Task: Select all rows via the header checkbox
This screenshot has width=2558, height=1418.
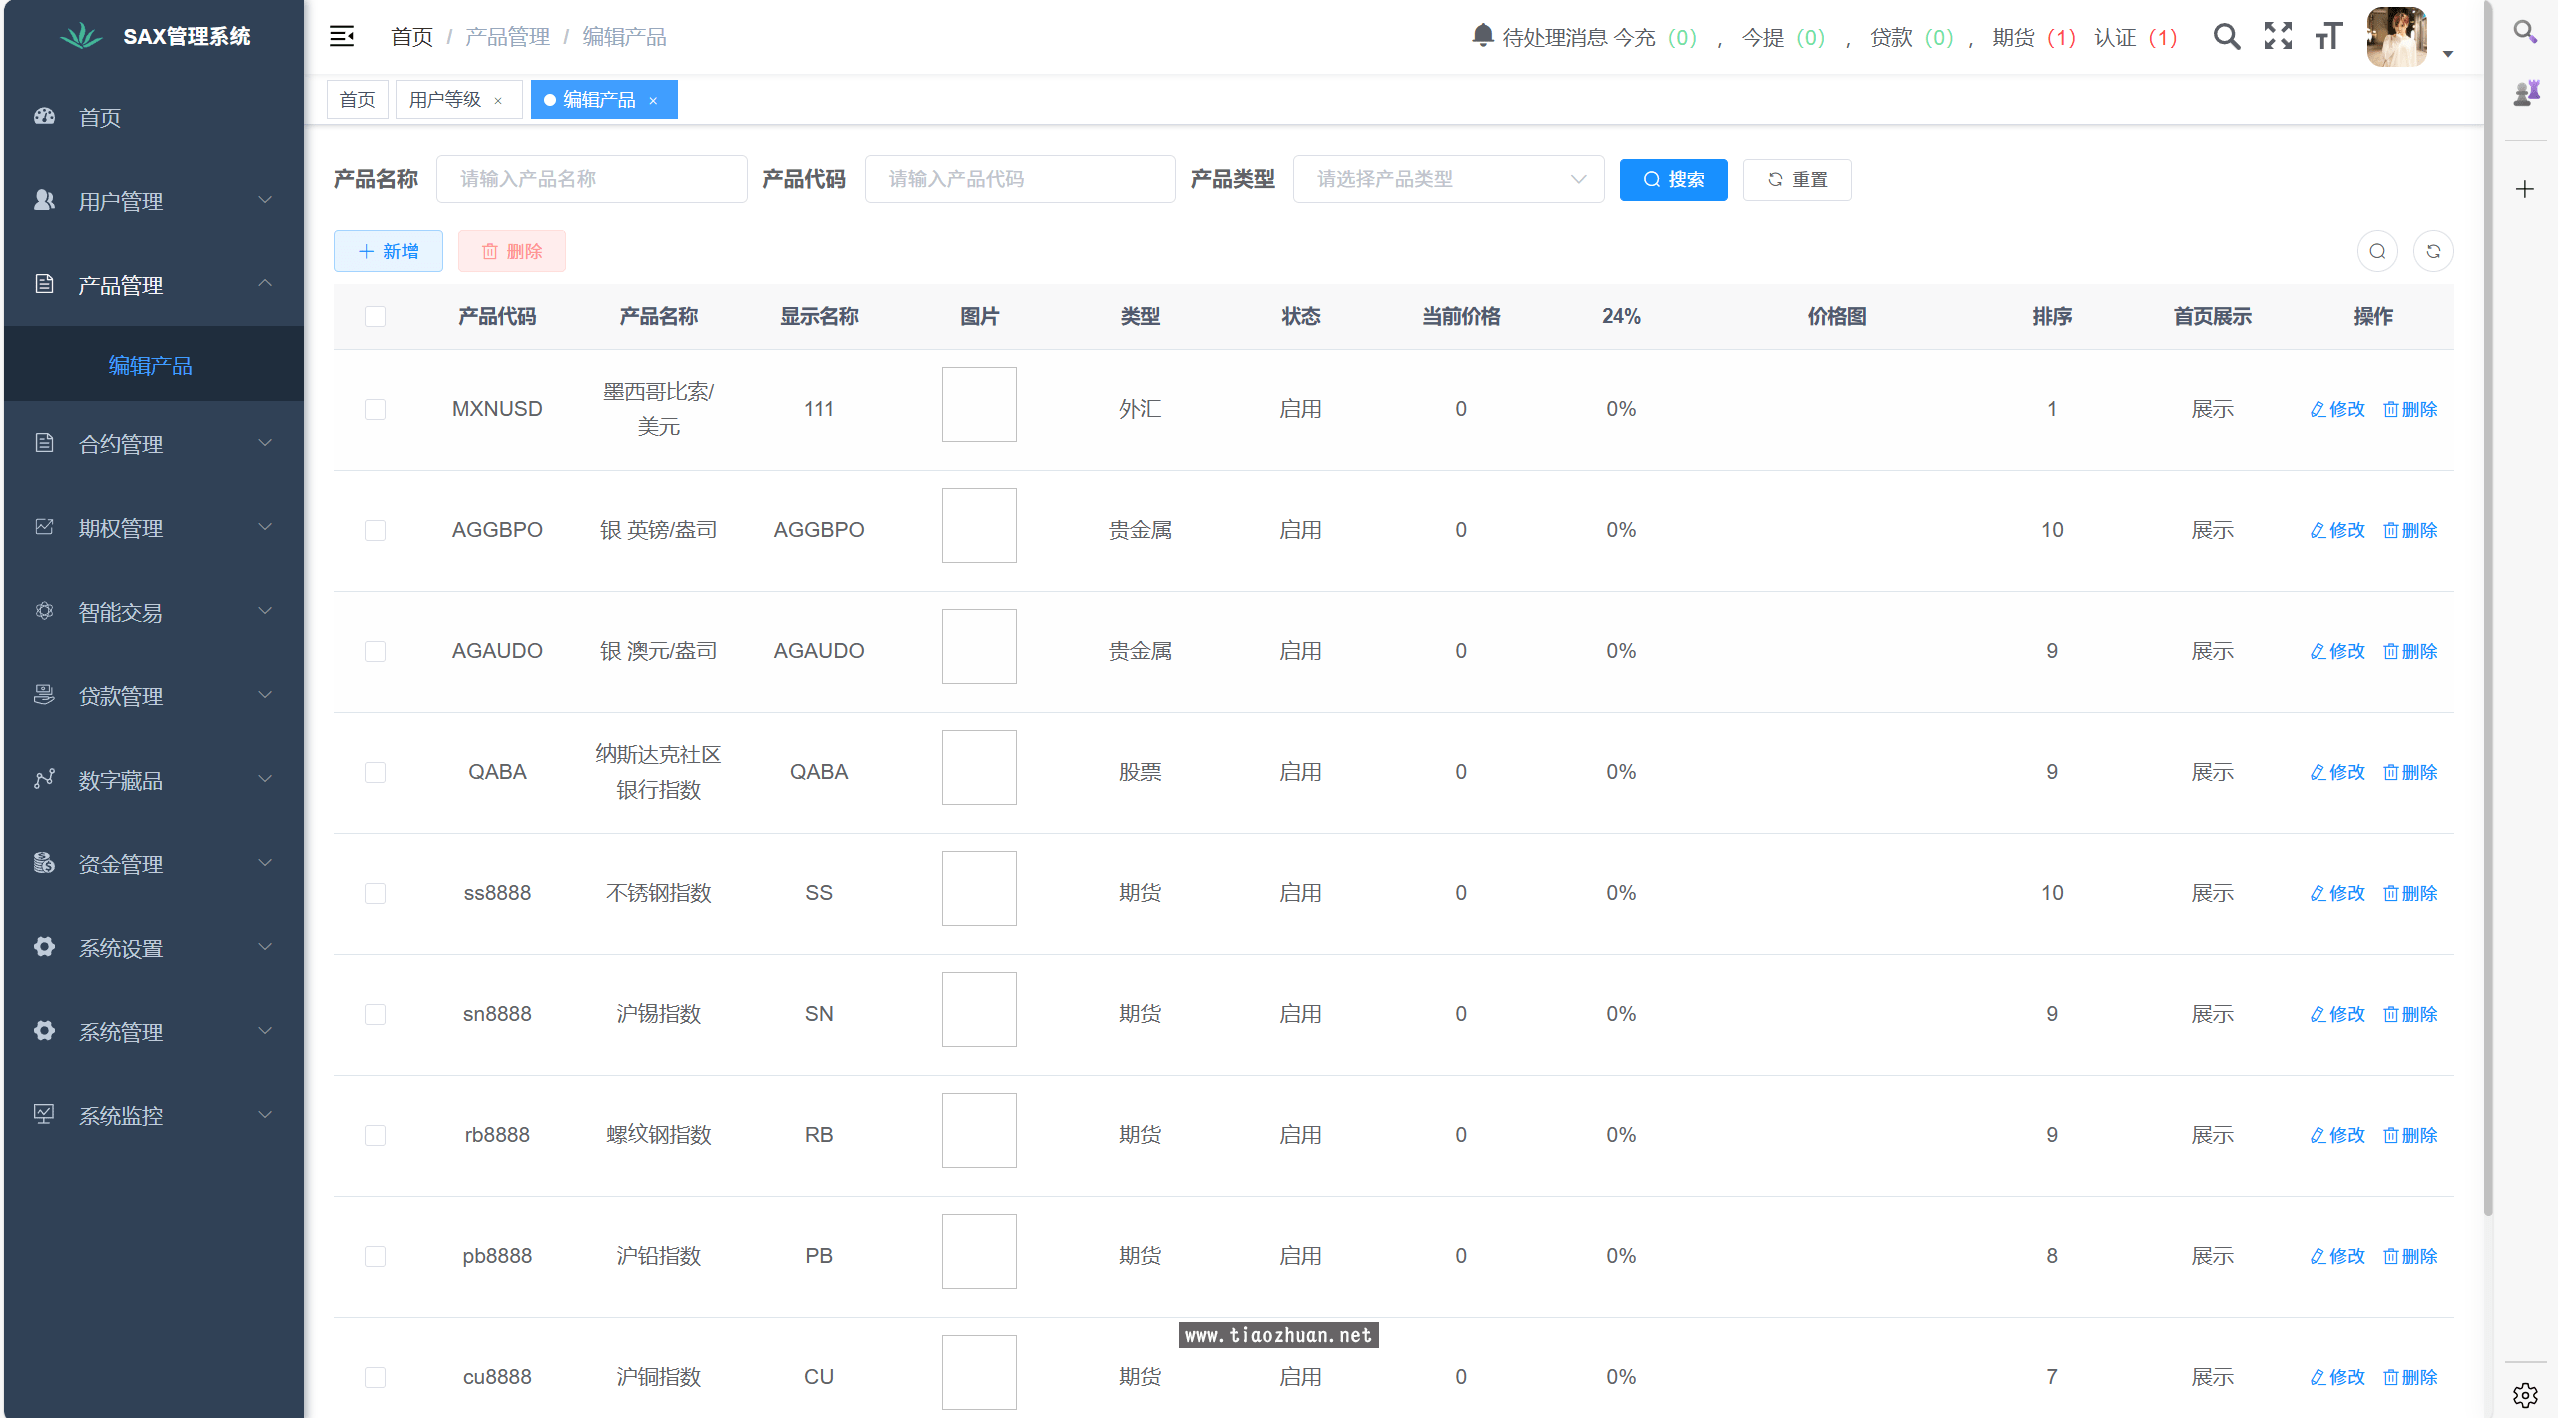Action: (375, 316)
